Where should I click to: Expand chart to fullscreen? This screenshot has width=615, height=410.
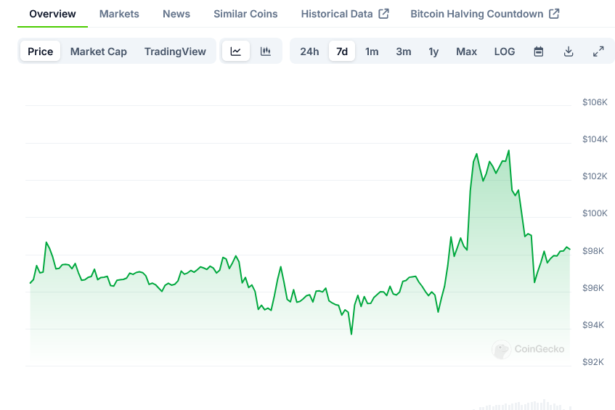click(x=598, y=51)
